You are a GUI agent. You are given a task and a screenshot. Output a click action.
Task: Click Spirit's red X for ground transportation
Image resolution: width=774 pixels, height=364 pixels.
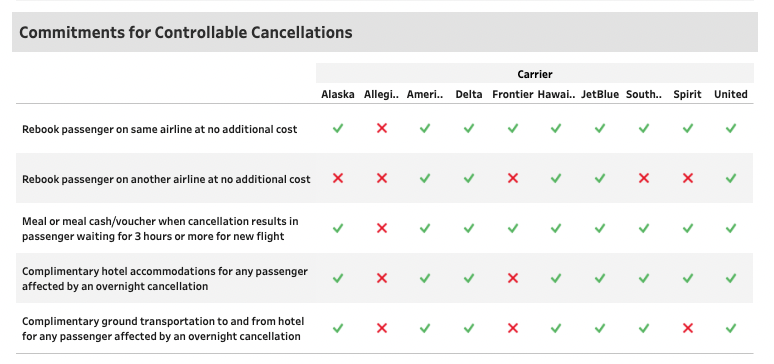[x=688, y=328]
